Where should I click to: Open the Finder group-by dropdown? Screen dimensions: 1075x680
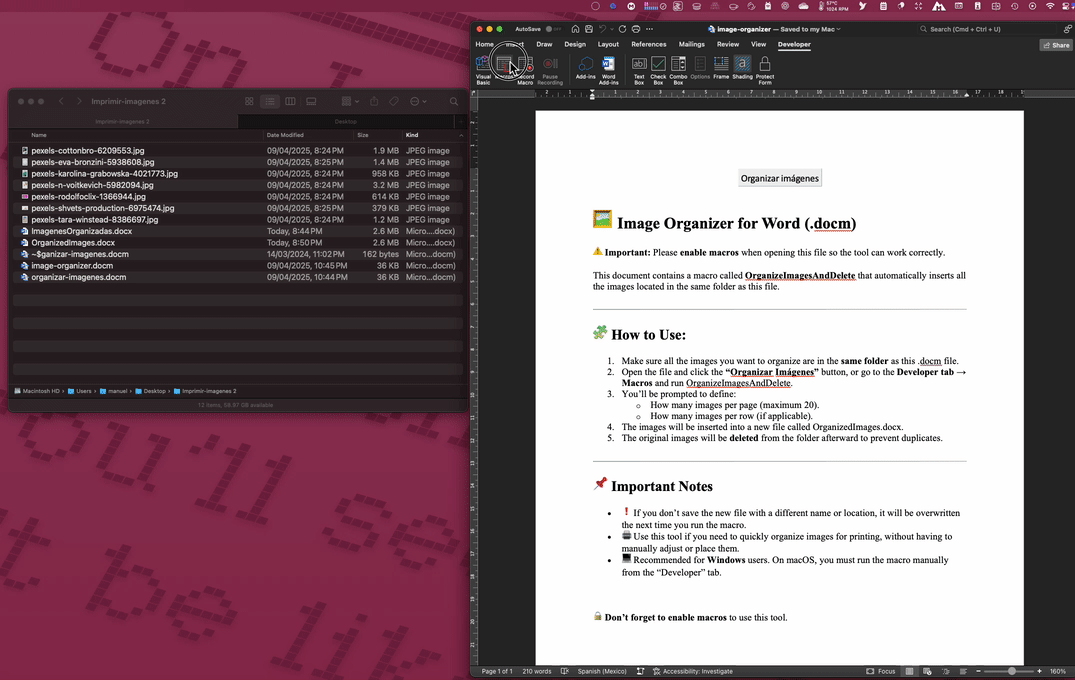click(x=348, y=101)
